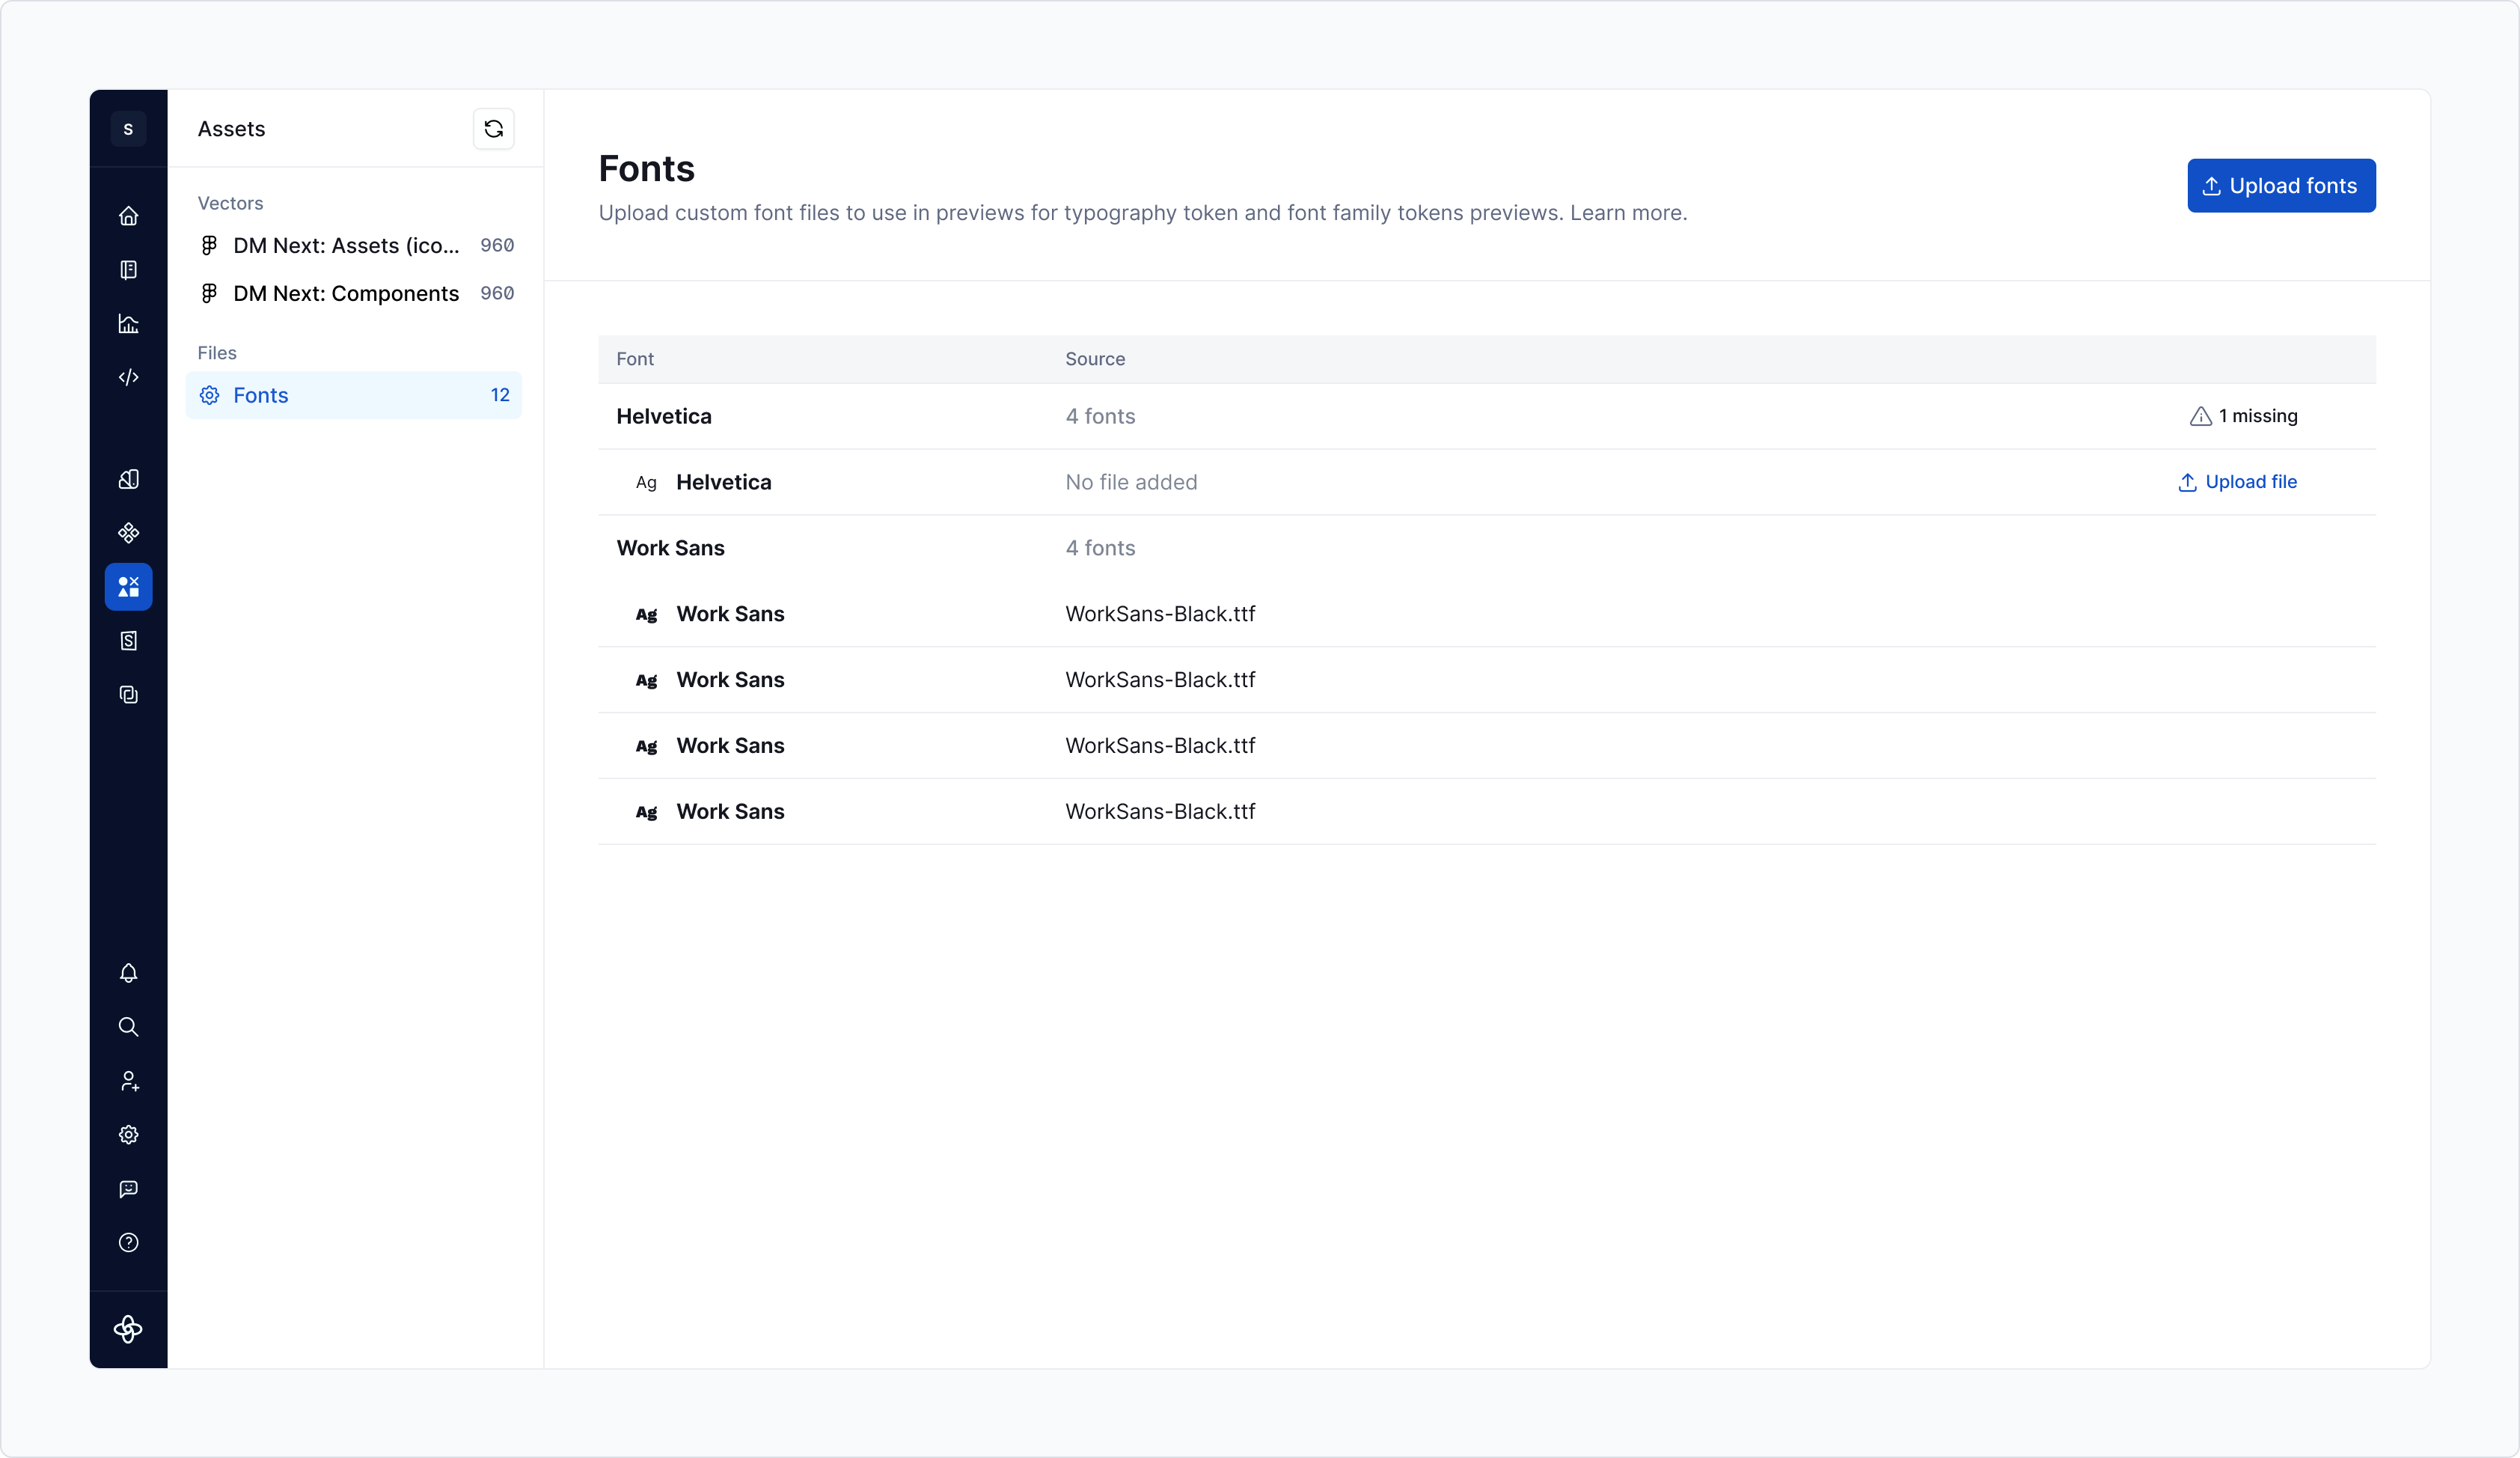Viewport: 2520px width, 1458px height.
Task: Open help with the question mark icon
Action: point(128,1243)
